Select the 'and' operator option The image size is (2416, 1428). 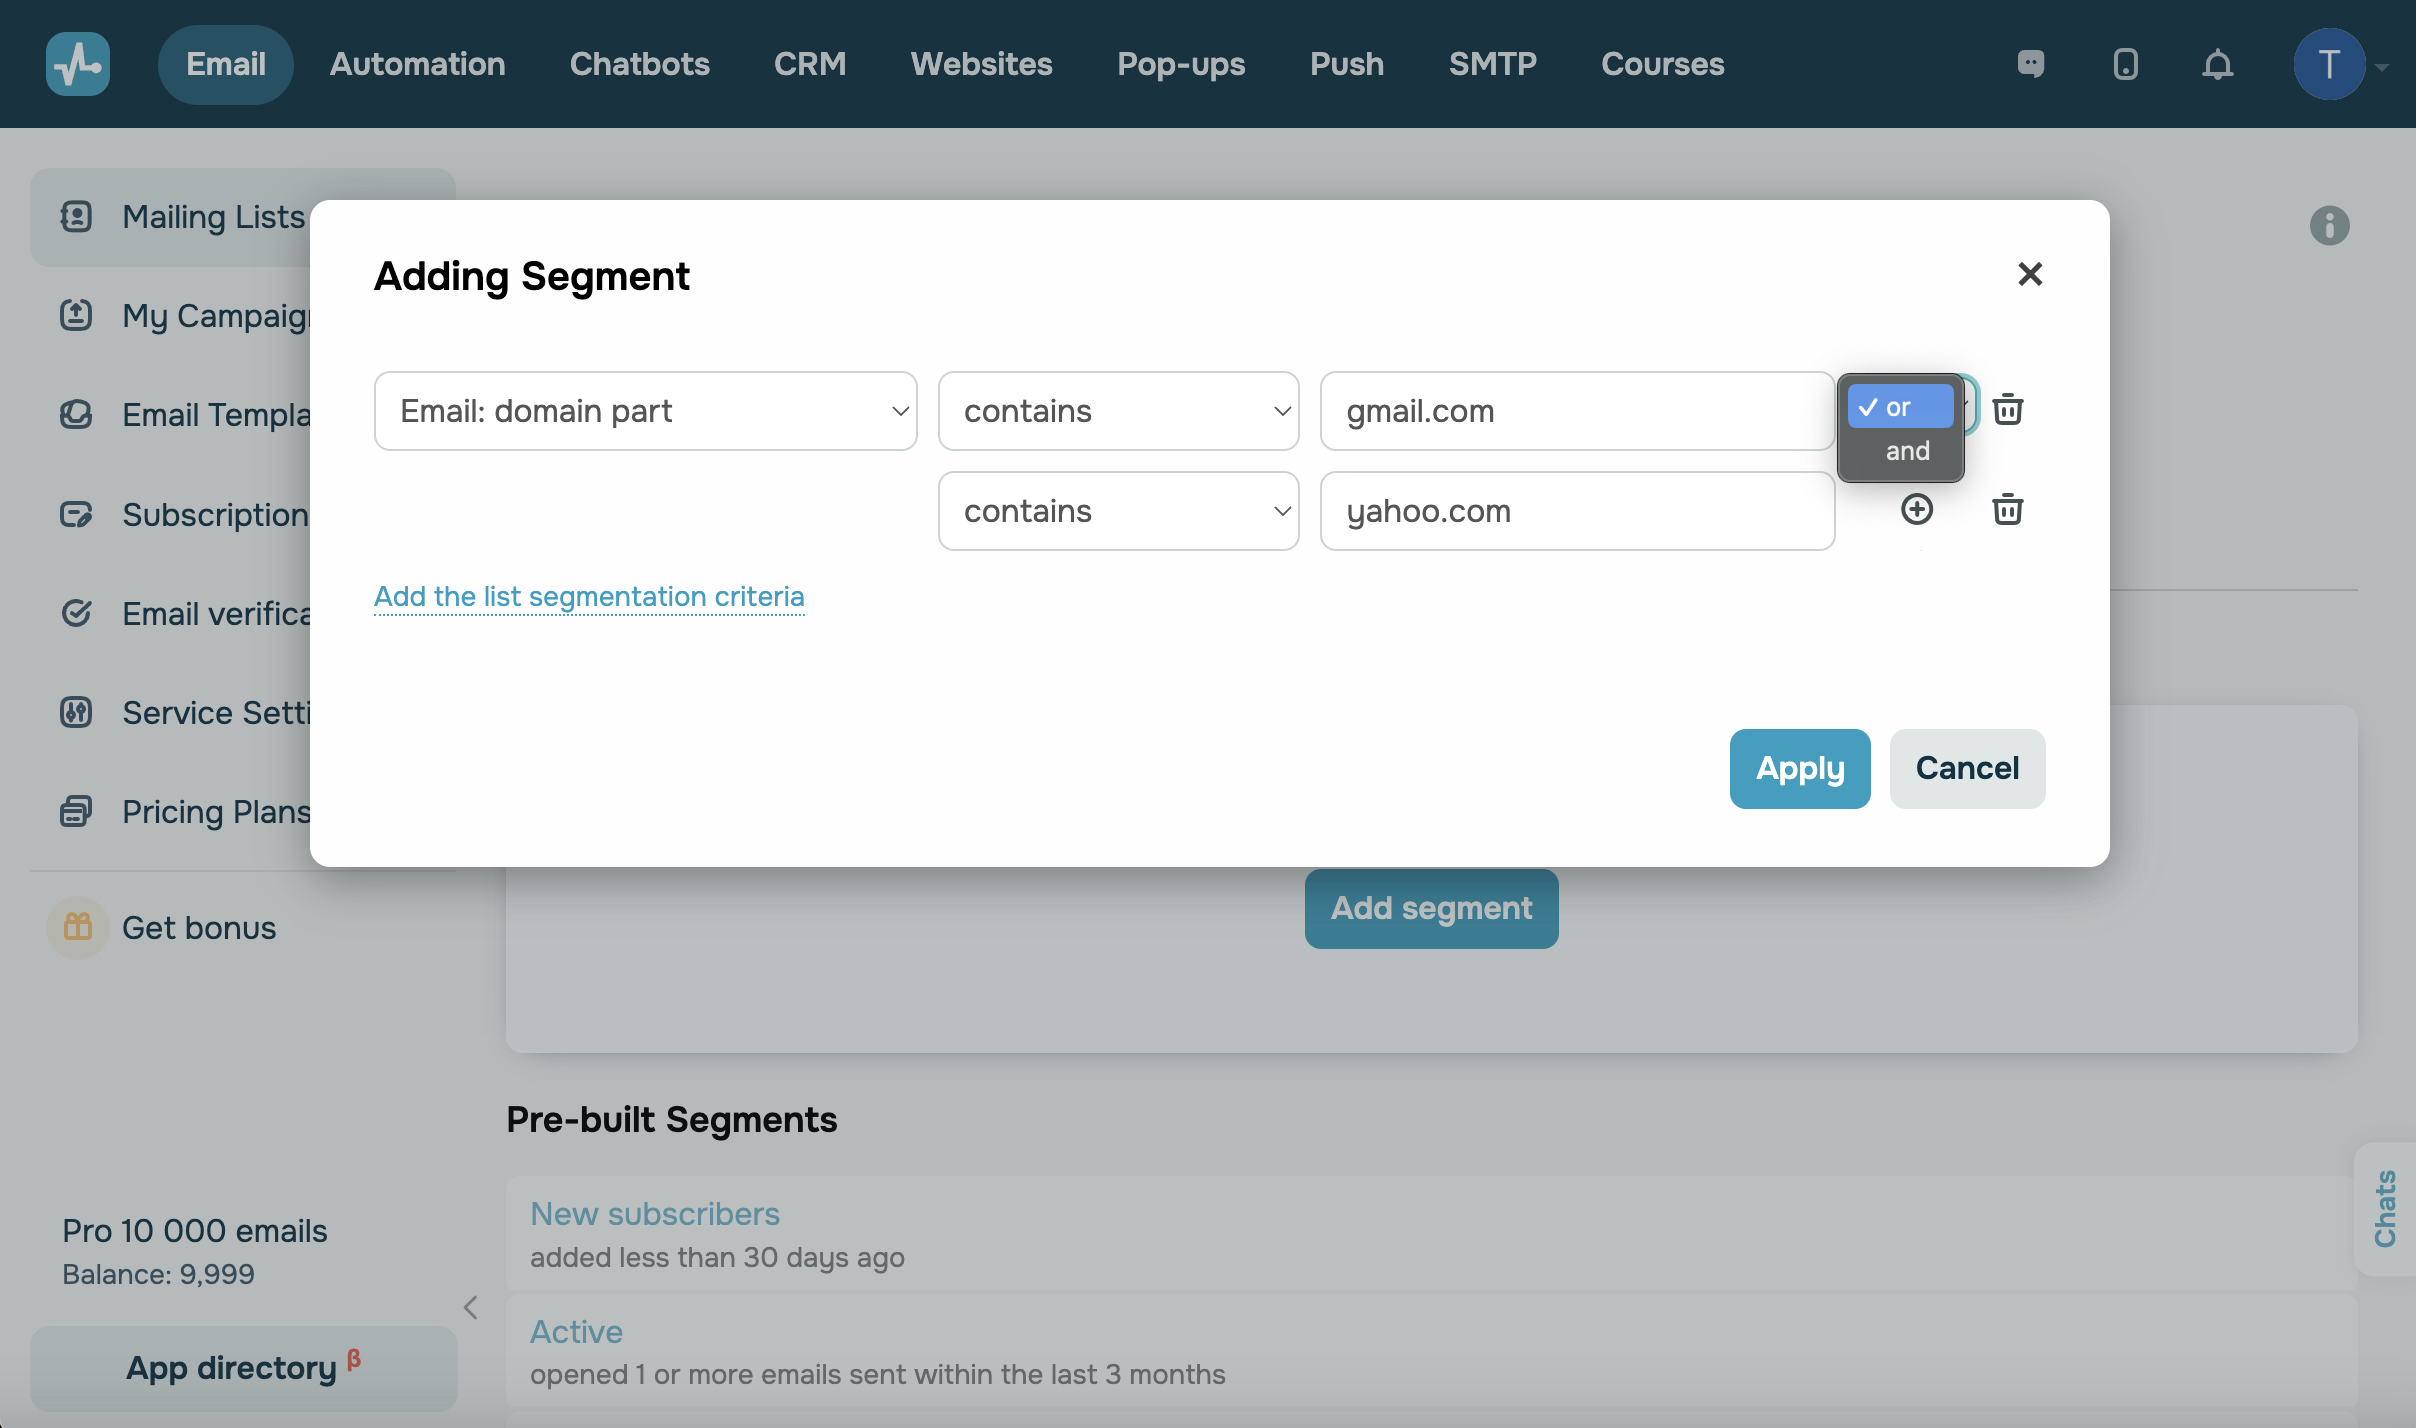click(x=1906, y=452)
